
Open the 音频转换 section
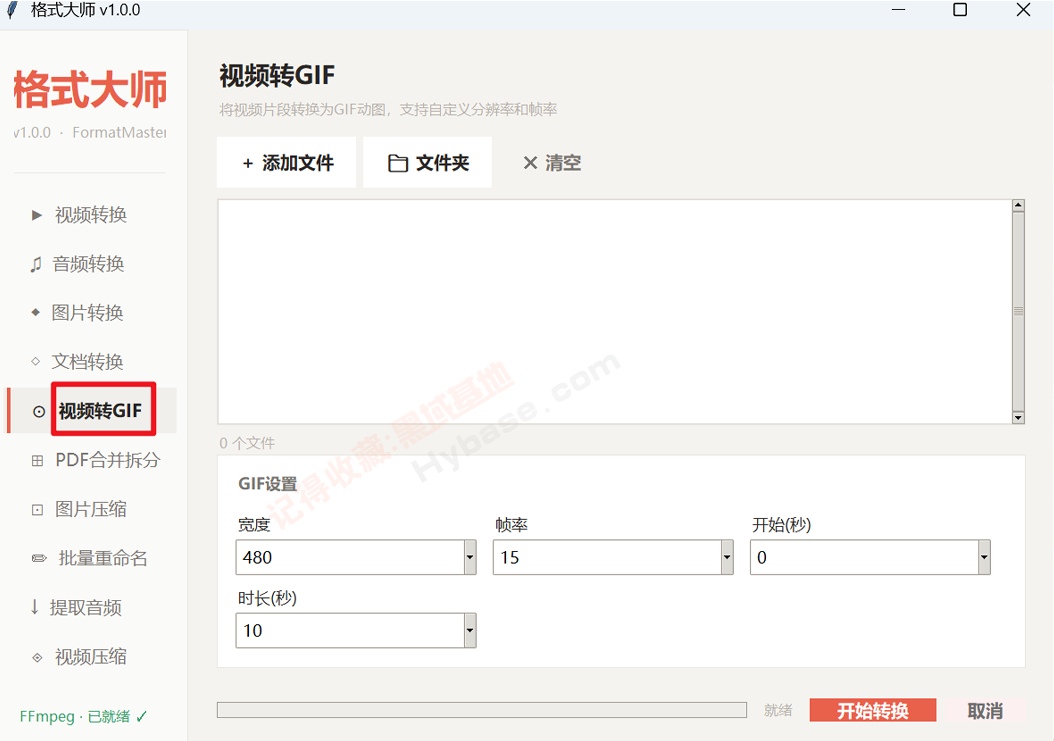89,264
